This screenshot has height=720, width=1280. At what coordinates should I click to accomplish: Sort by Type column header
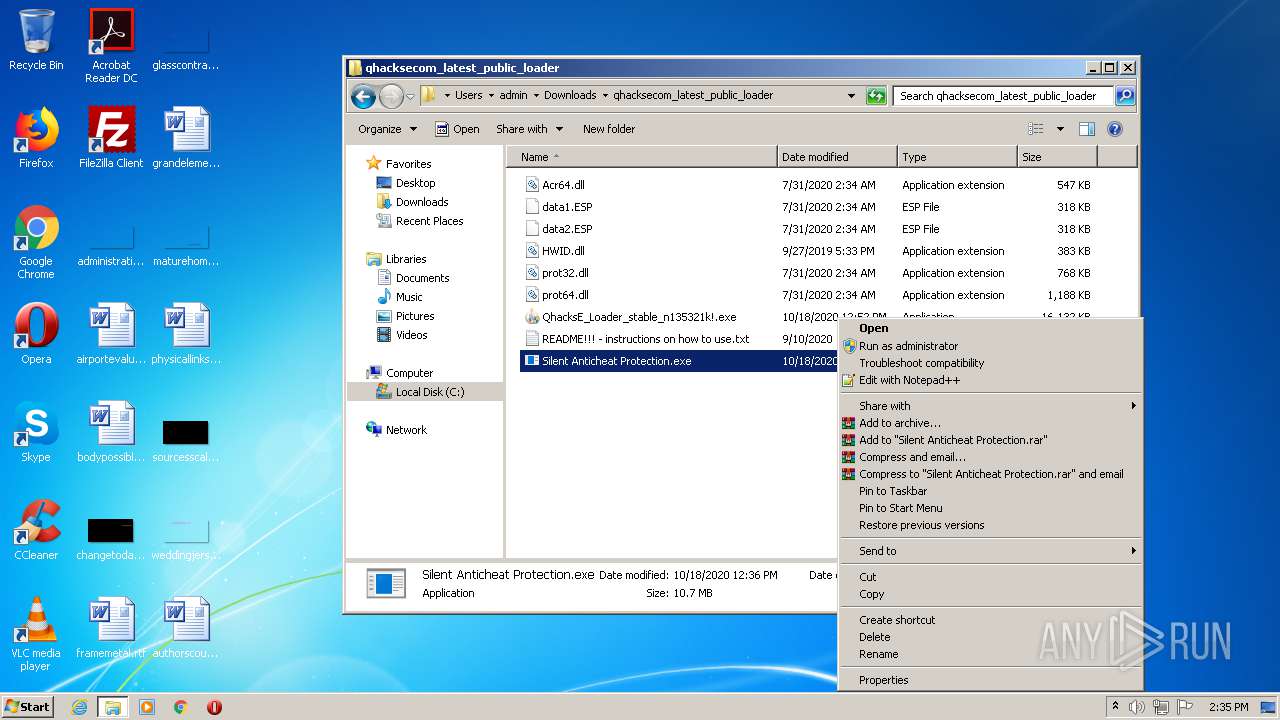point(957,157)
